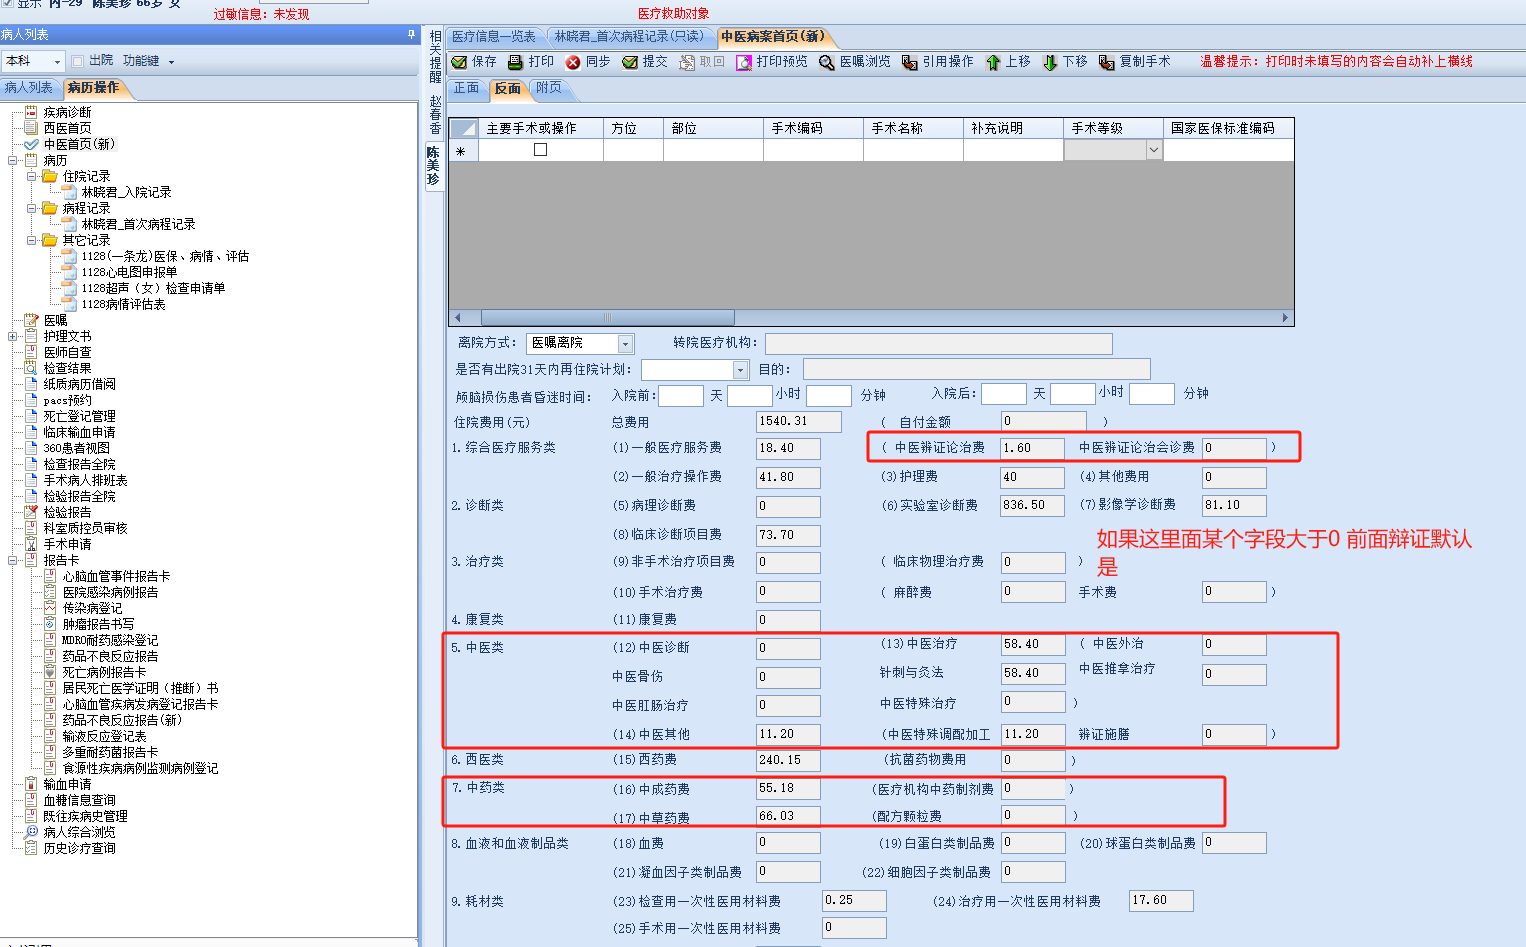Move the row down with 下移

tap(1065, 62)
